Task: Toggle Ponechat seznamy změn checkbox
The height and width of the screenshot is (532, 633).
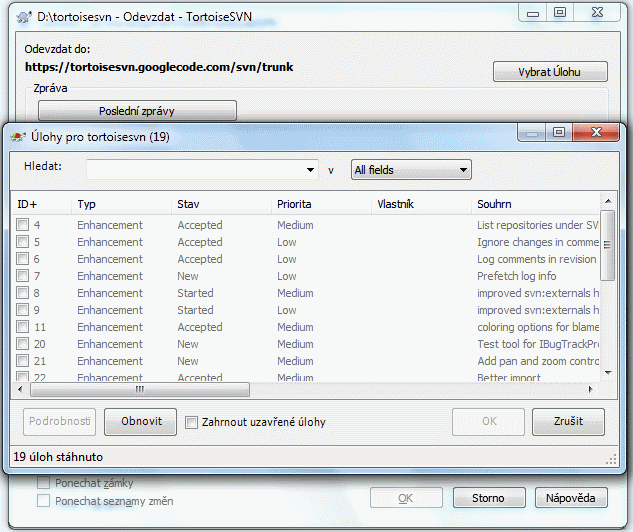Action: pyautogui.click(x=43, y=501)
